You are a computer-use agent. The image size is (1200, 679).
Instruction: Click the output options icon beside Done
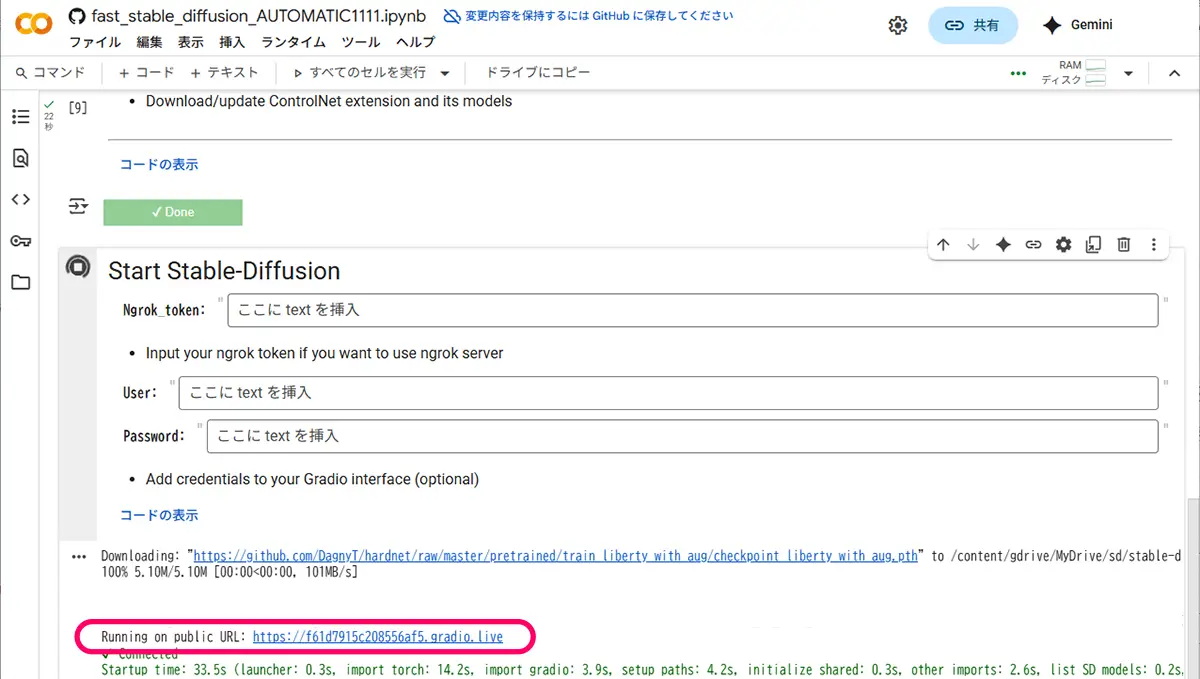77,207
